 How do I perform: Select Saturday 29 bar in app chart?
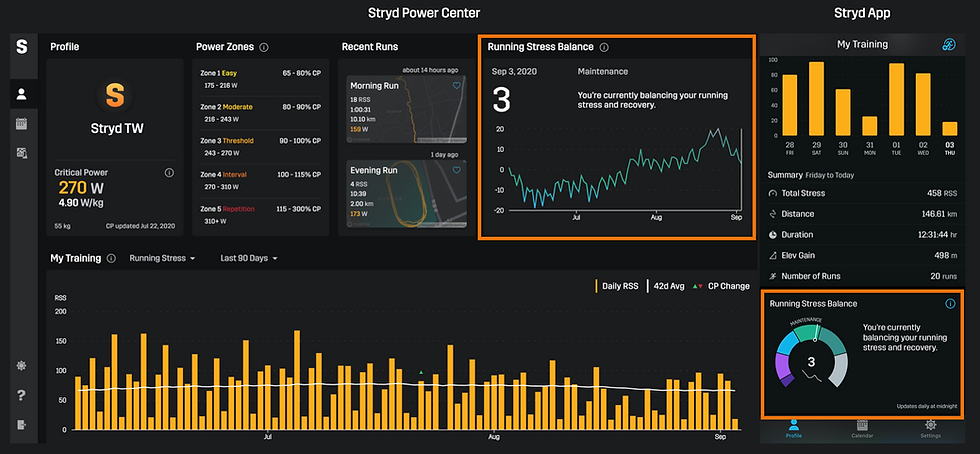(816, 99)
